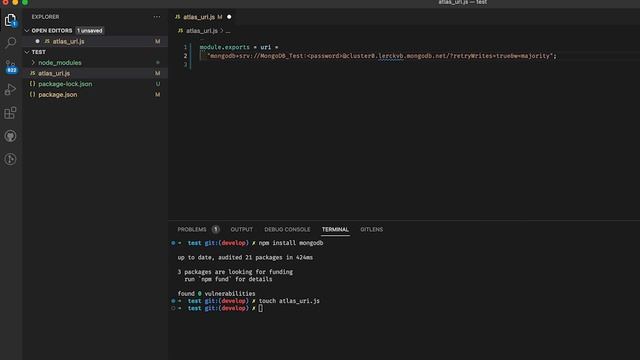Open the Extensions view icon
Screen dimensions: 640x360
pos(10,113)
